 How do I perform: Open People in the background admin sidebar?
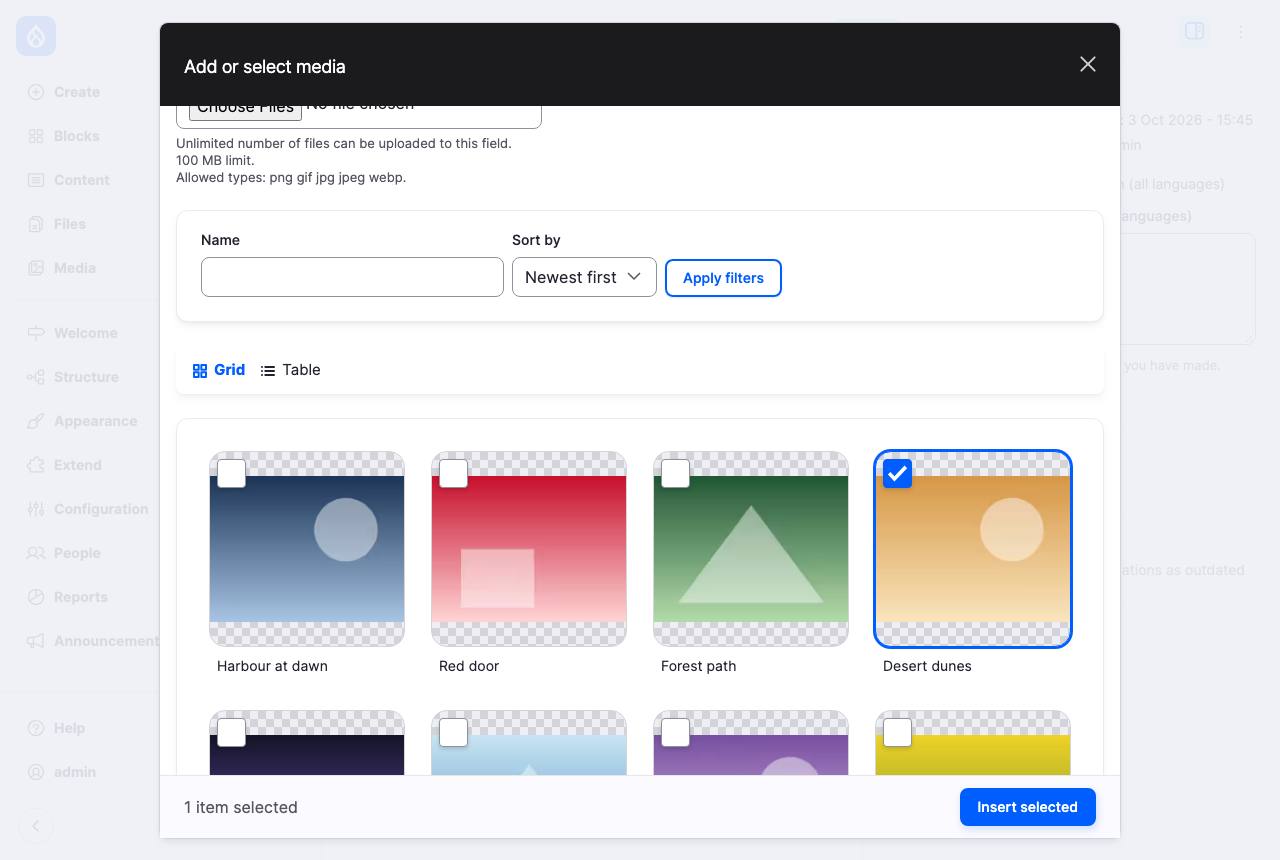point(64,553)
